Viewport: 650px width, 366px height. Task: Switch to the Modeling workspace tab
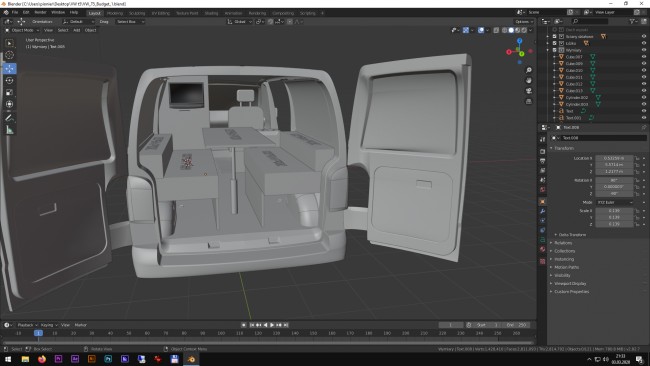click(115, 13)
